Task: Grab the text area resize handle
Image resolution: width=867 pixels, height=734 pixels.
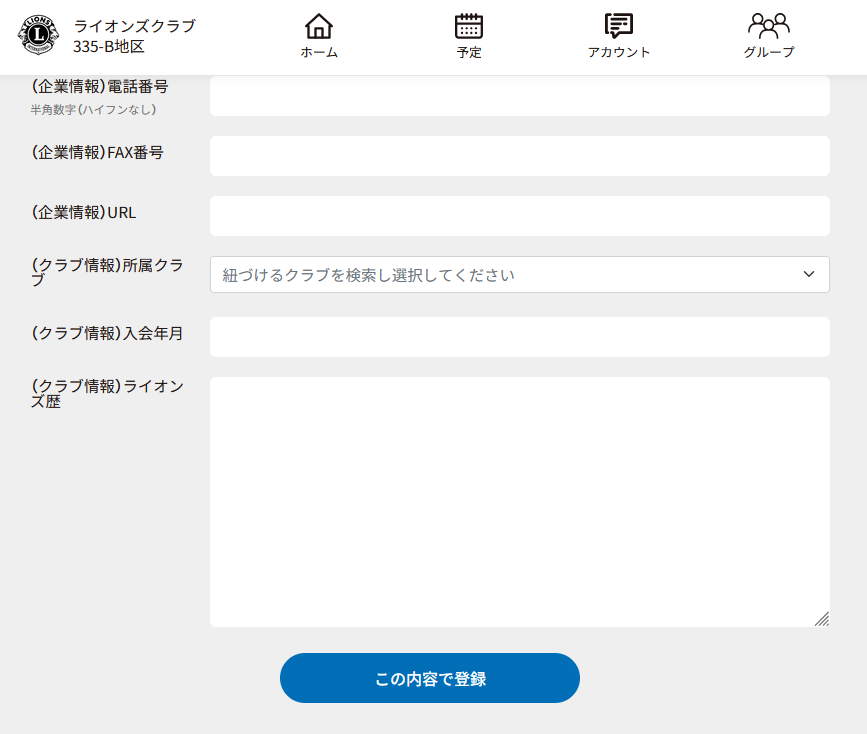Action: point(821,619)
